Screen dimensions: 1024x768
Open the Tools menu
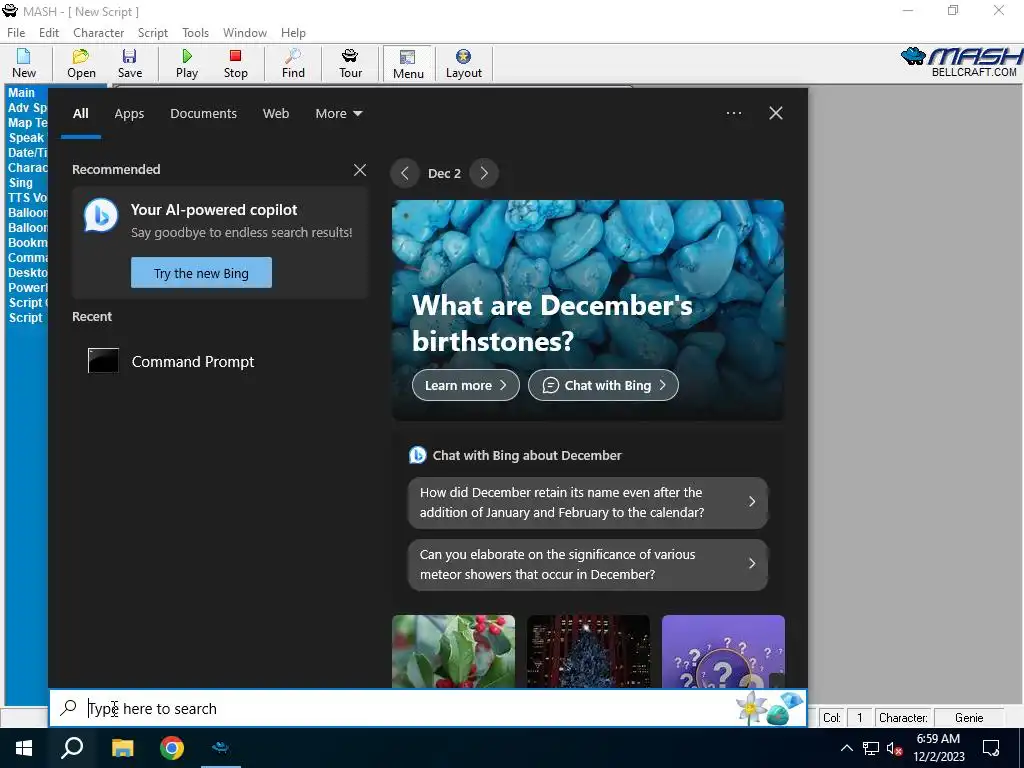tap(195, 33)
